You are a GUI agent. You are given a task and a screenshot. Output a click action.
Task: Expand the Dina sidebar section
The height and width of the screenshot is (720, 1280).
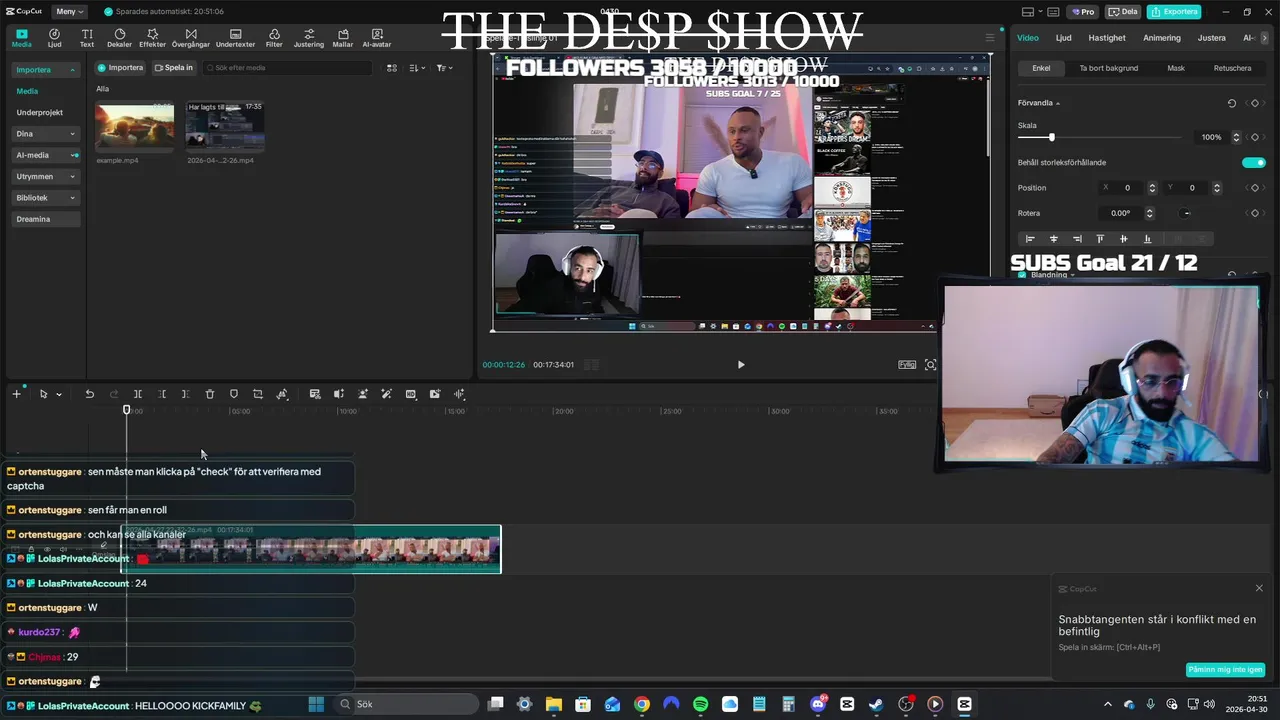pos(46,134)
